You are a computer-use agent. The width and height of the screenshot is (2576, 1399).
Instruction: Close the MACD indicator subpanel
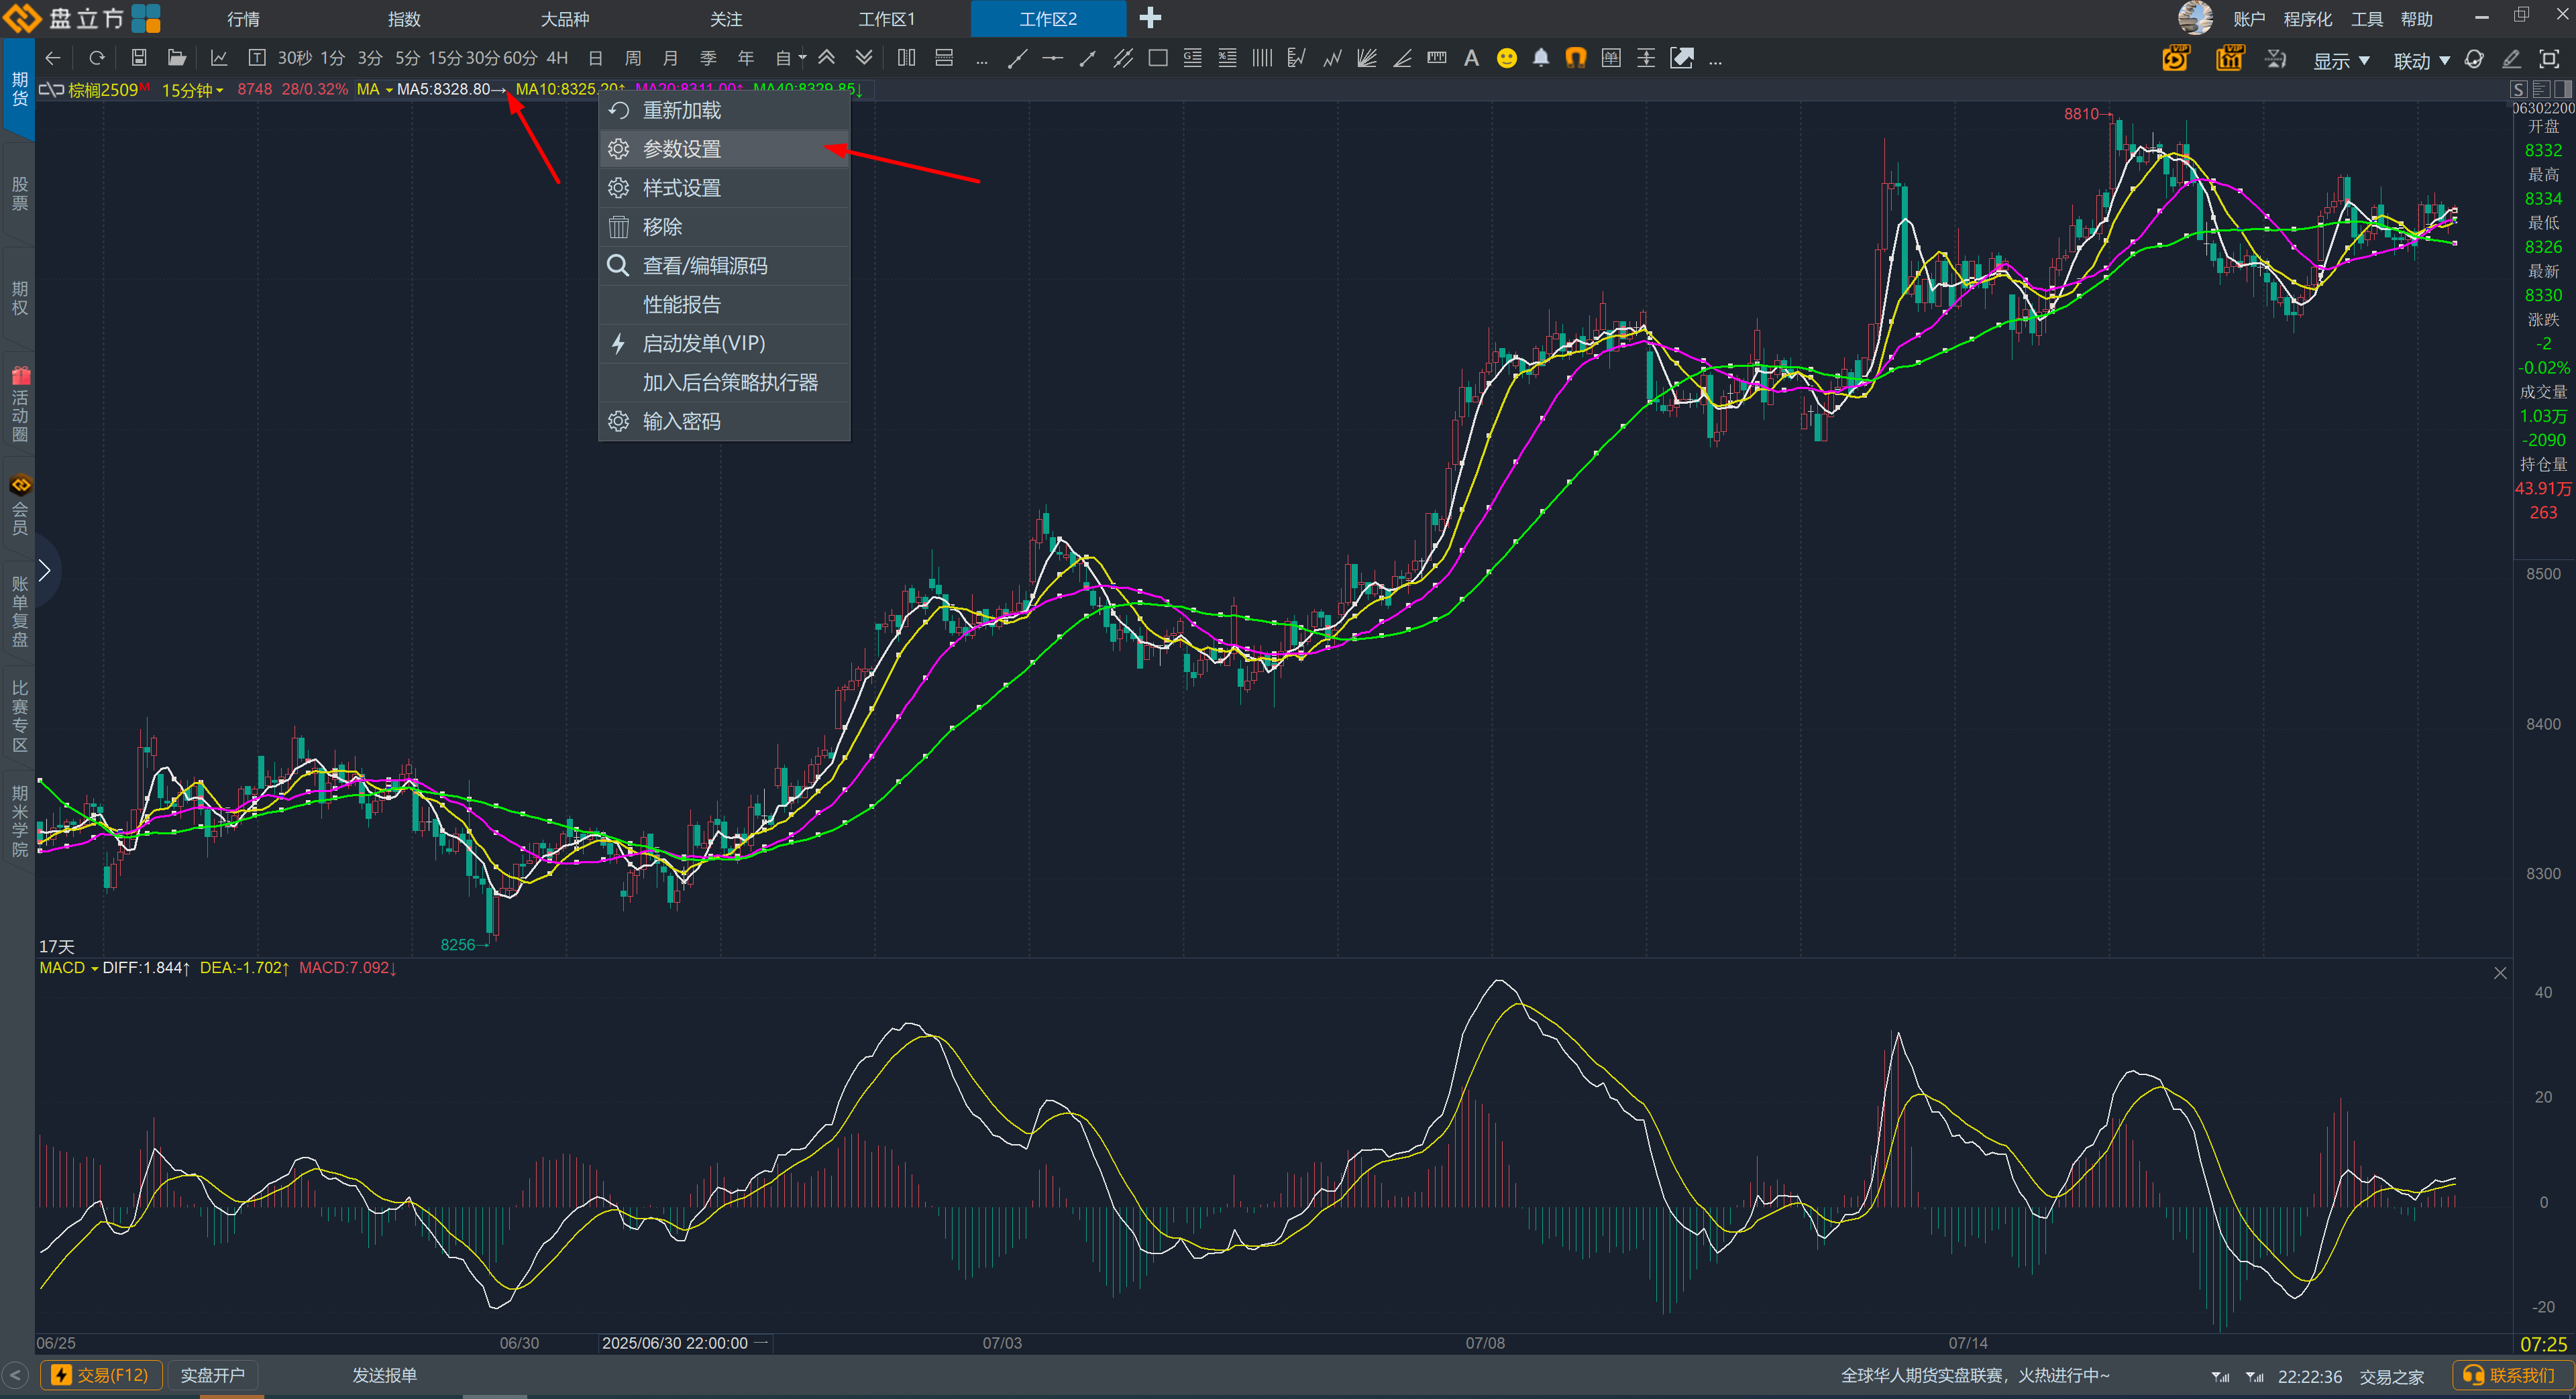2500,973
